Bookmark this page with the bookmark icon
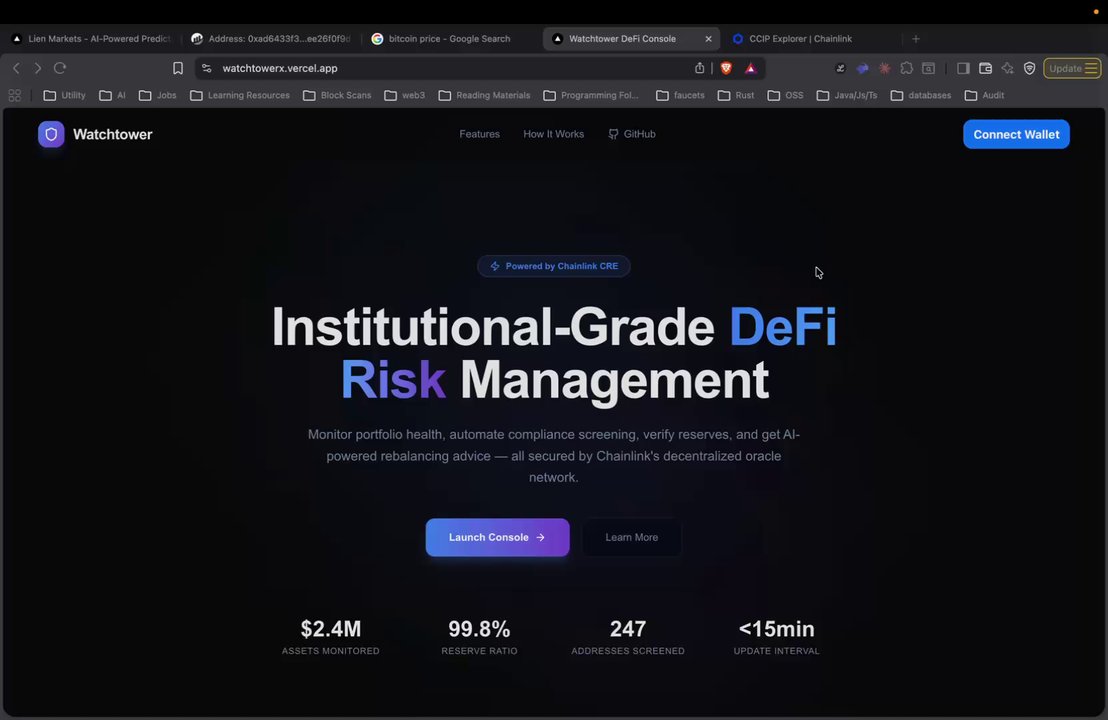 [178, 68]
